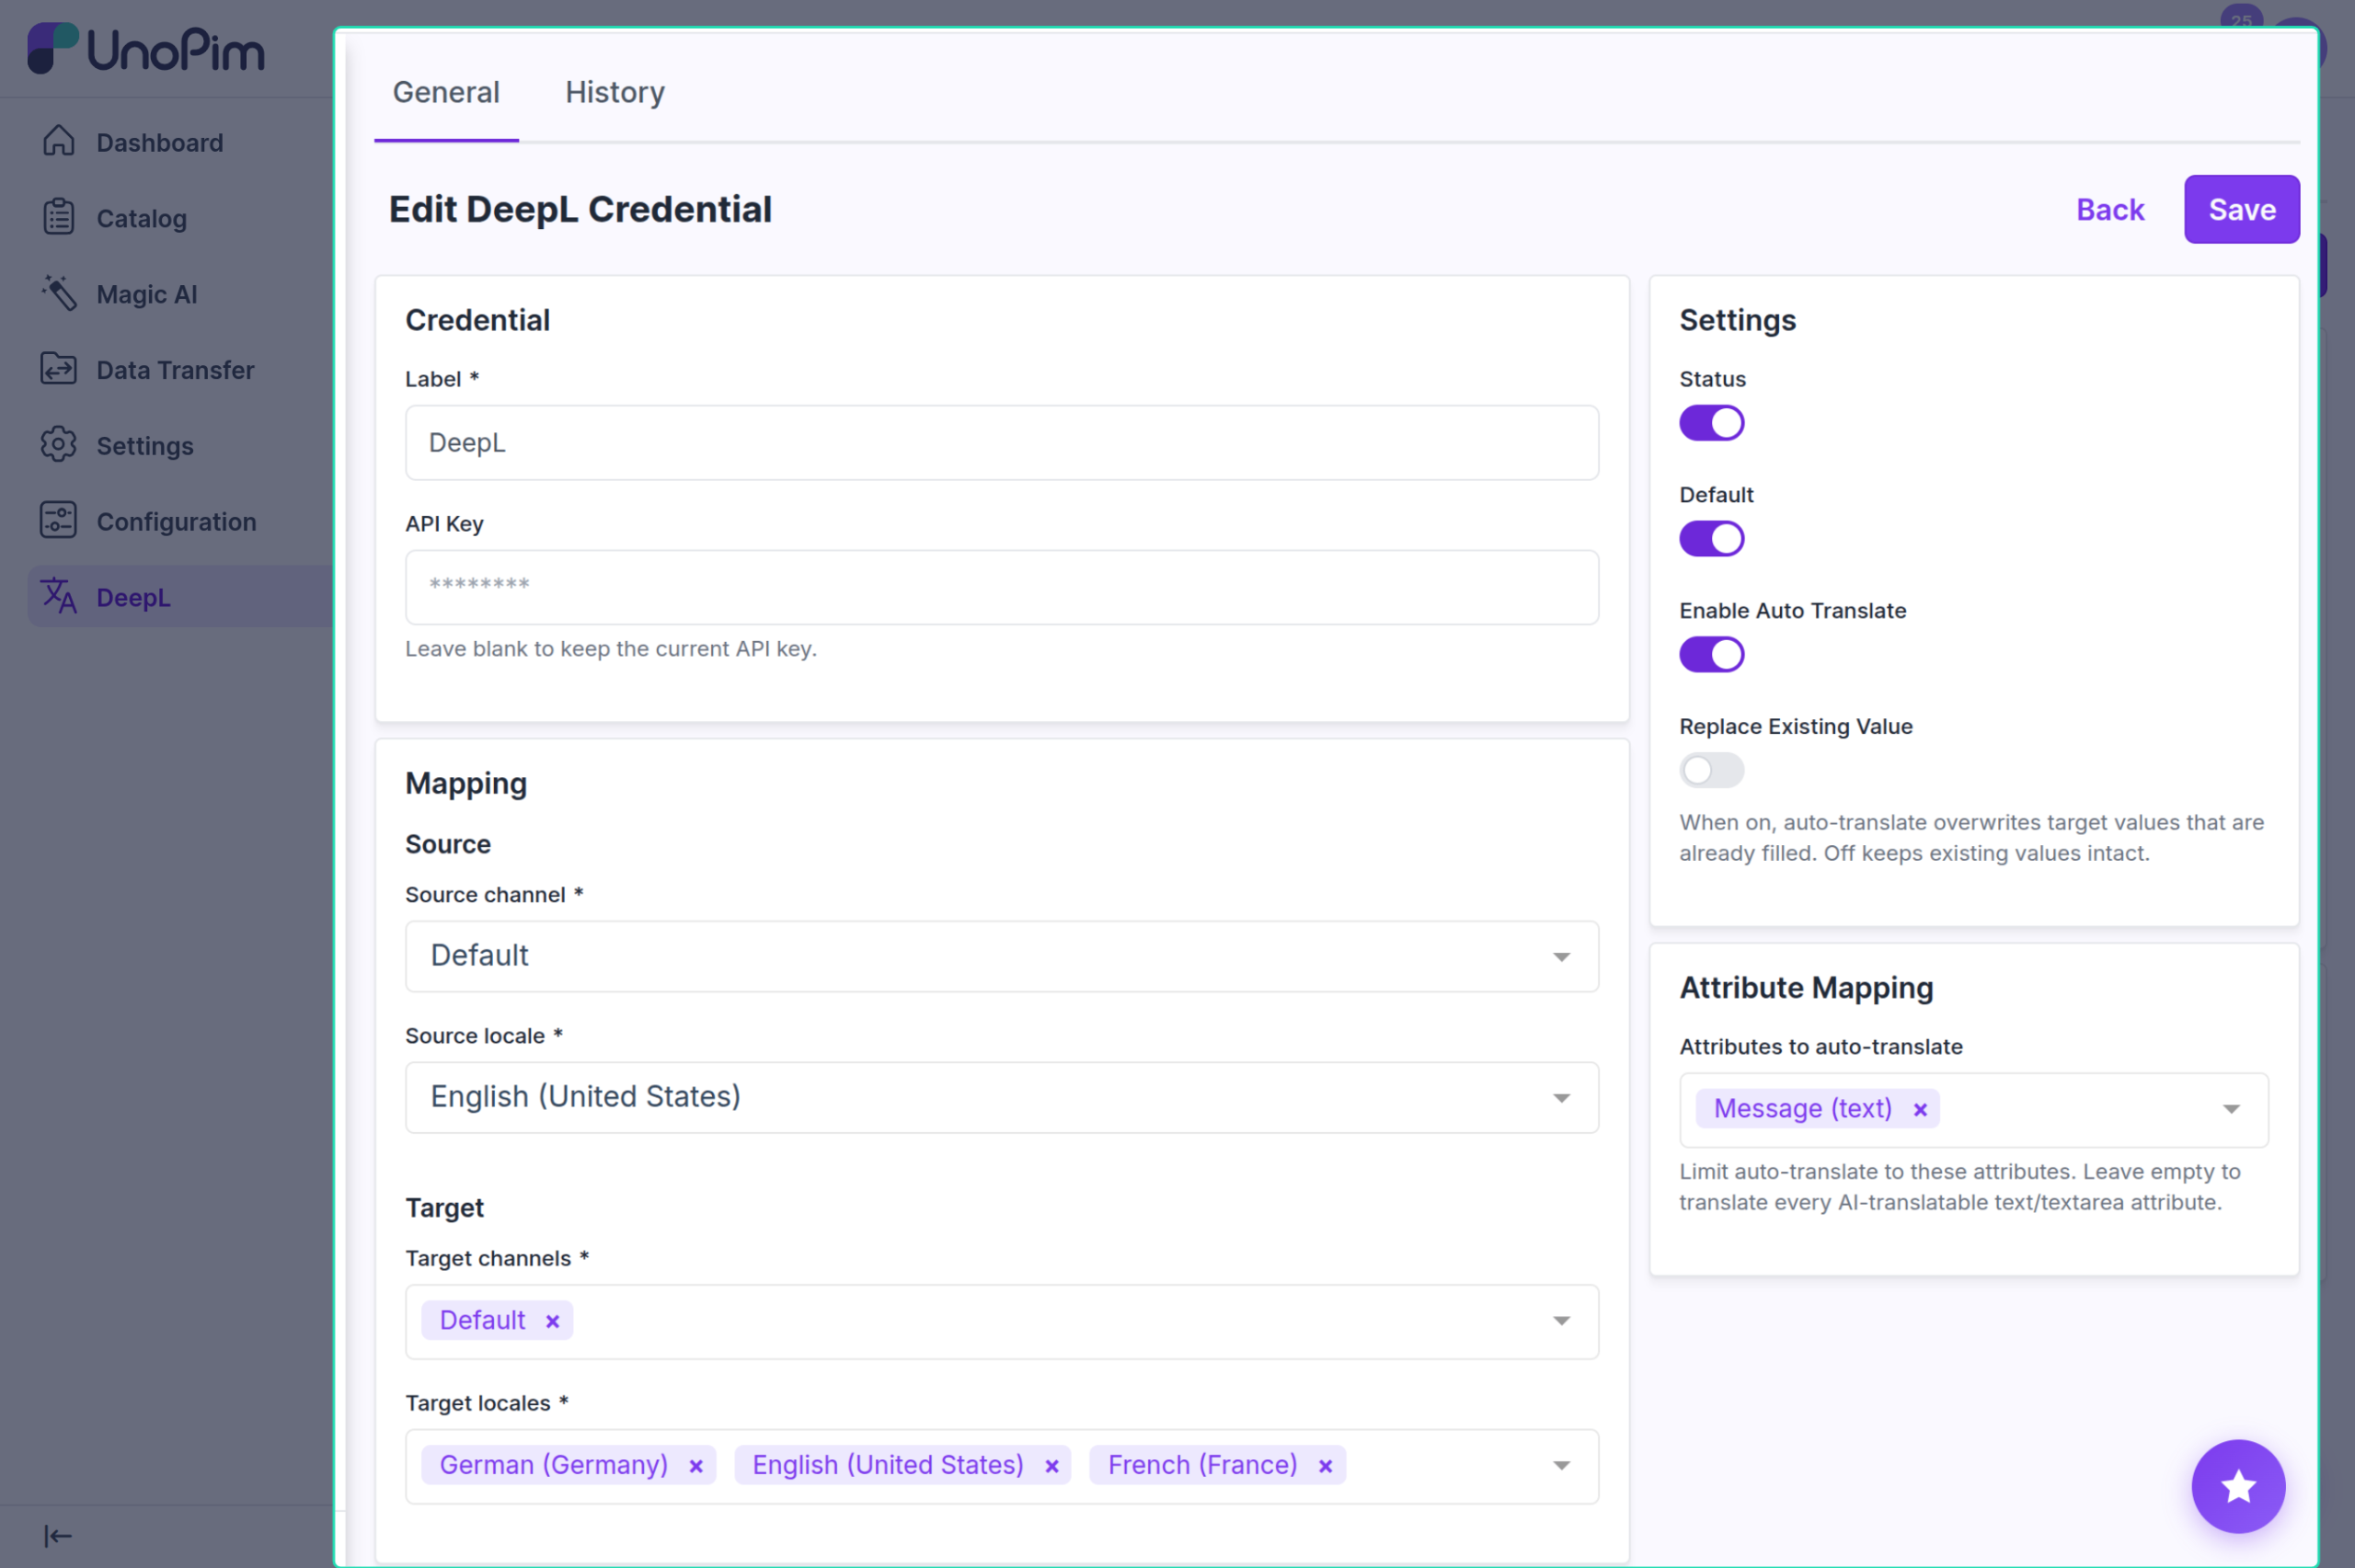Click the Back link
This screenshot has width=2355, height=1568.
(2110, 209)
